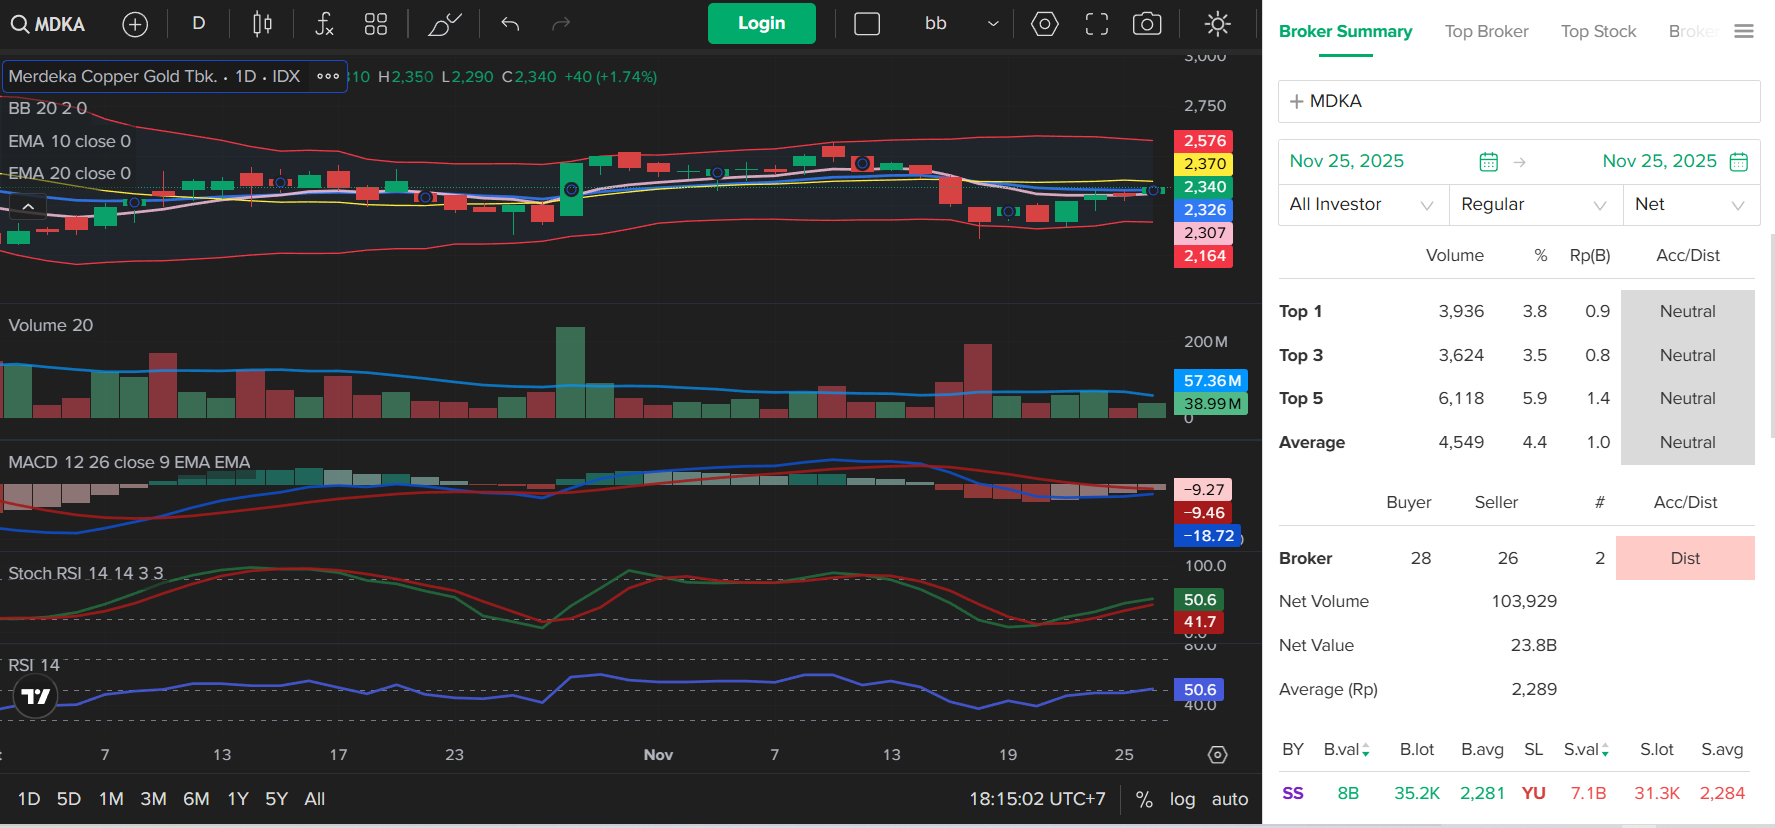Expand the All Investor dropdown
The width and height of the screenshot is (1775, 828).
pyautogui.click(x=1362, y=205)
